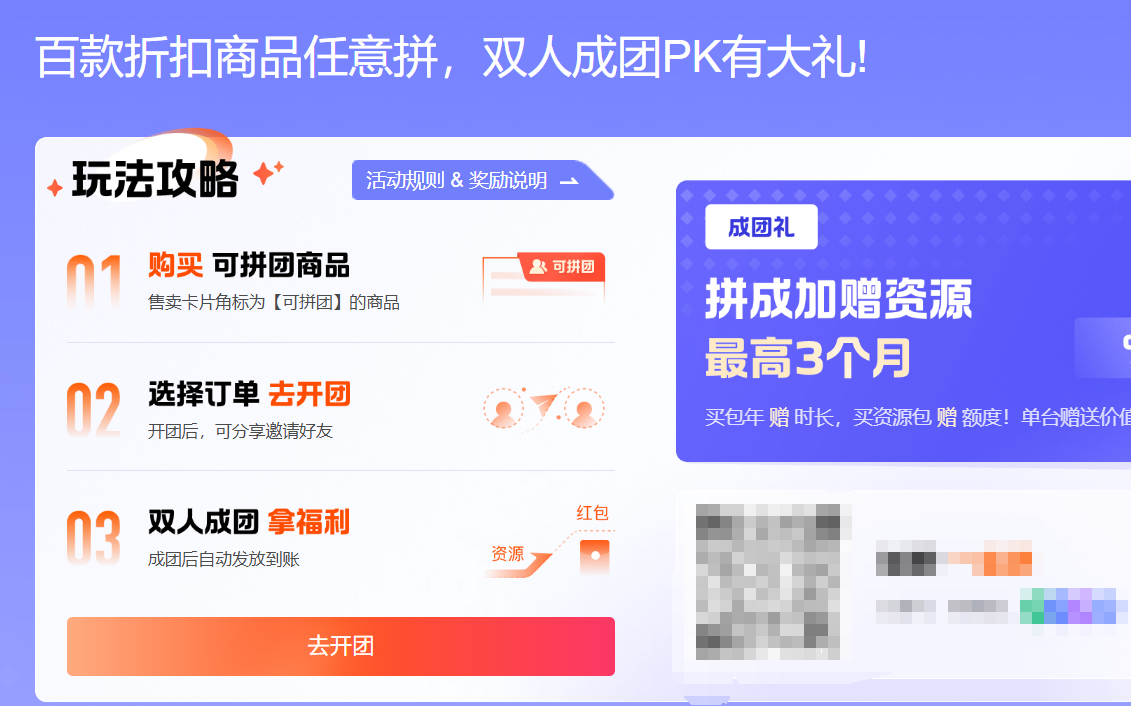Click the 资源 arrow graphic
This screenshot has width=1131, height=706.
(x=516, y=561)
